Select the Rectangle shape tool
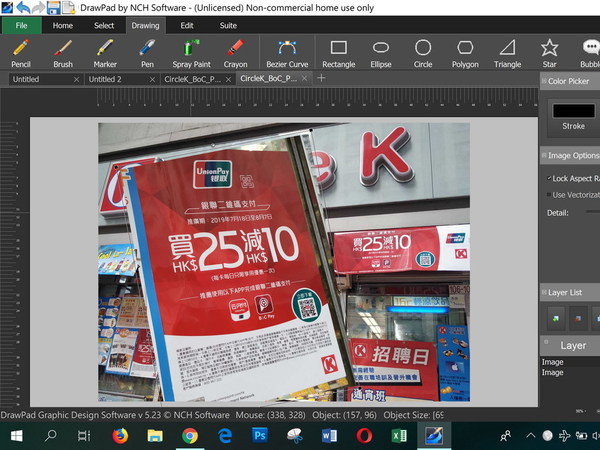This screenshot has height=450, width=600. (x=339, y=53)
